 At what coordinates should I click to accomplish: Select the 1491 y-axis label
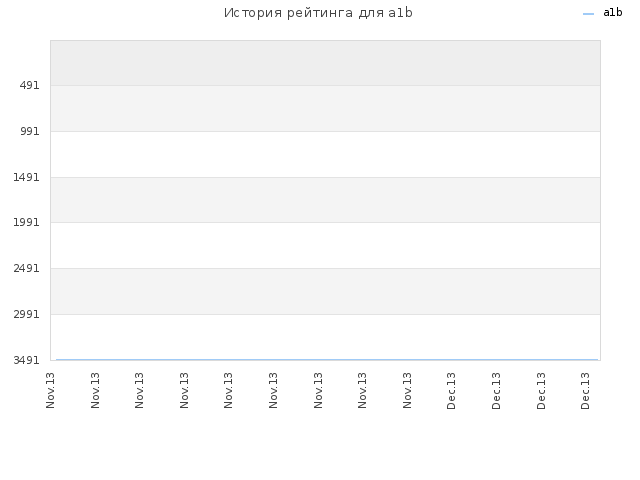pos(26,177)
